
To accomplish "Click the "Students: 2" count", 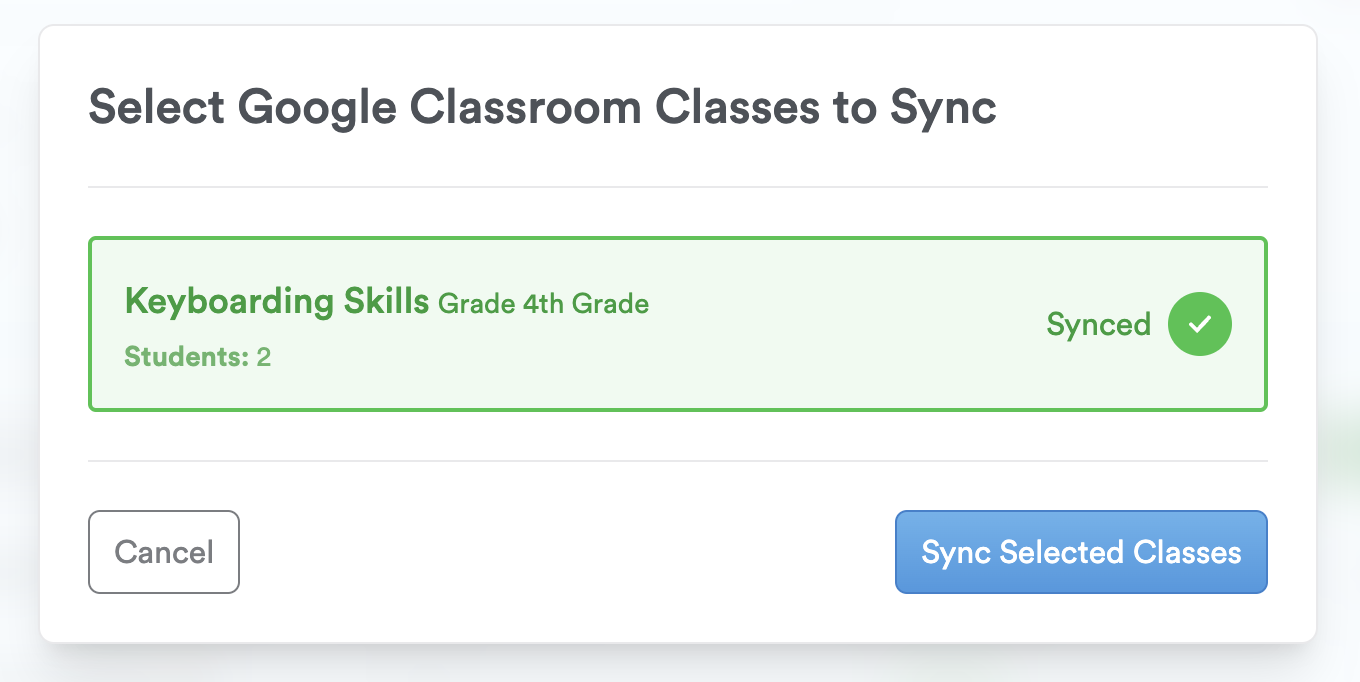I will (197, 357).
